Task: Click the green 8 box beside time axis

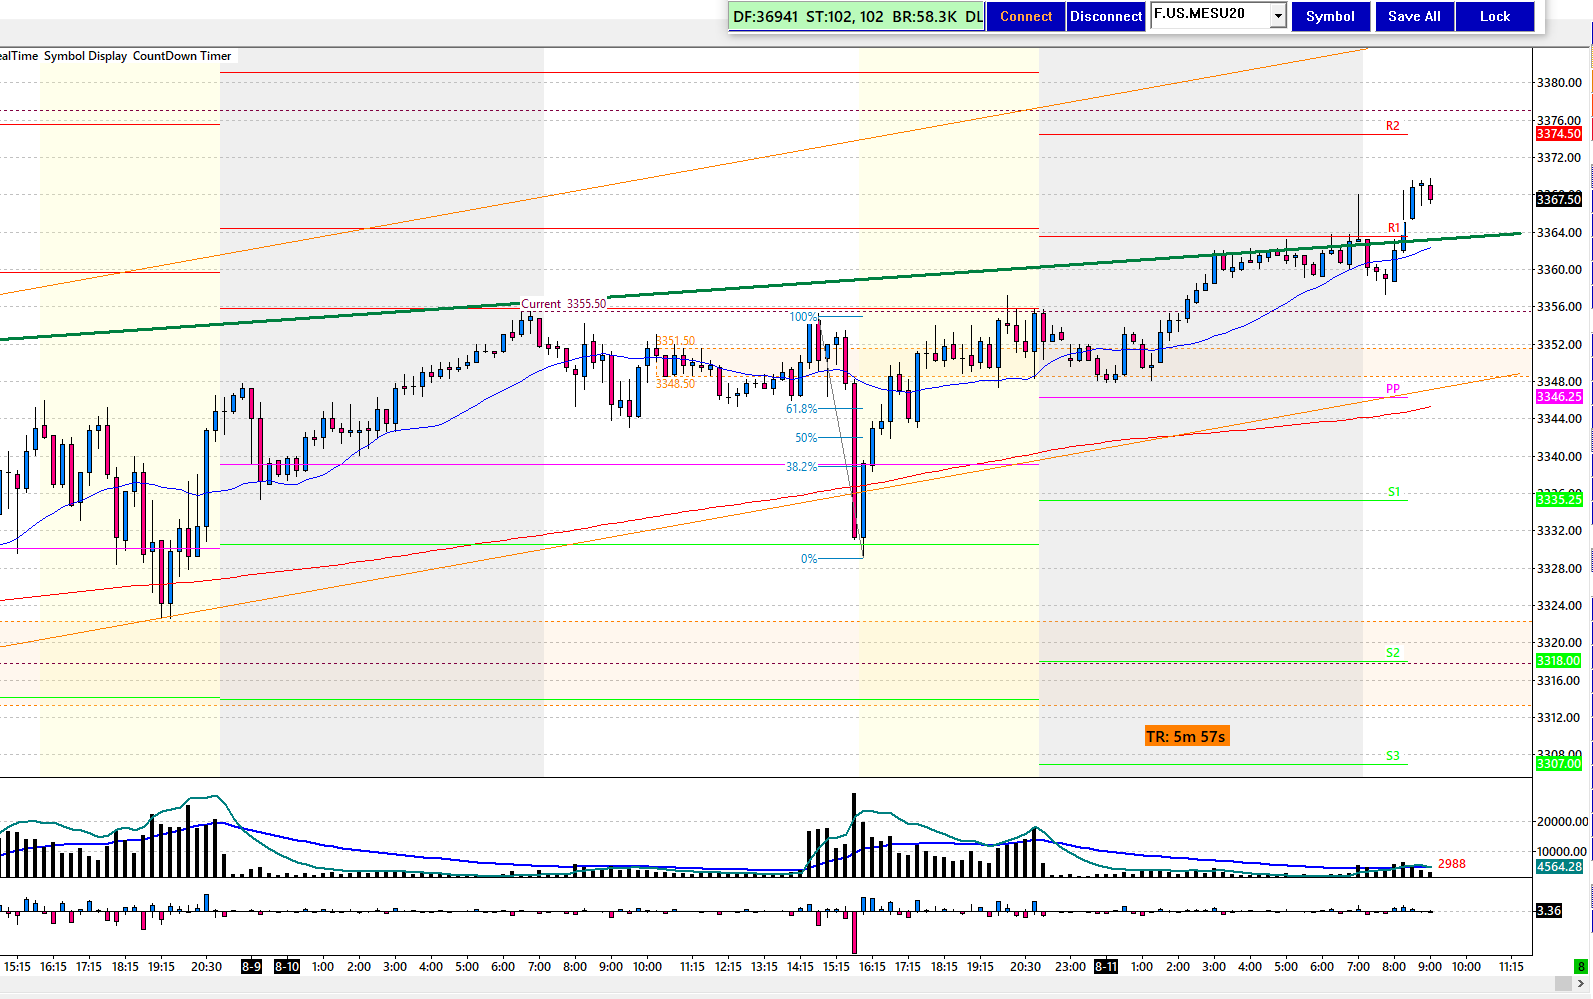Action: (1581, 966)
